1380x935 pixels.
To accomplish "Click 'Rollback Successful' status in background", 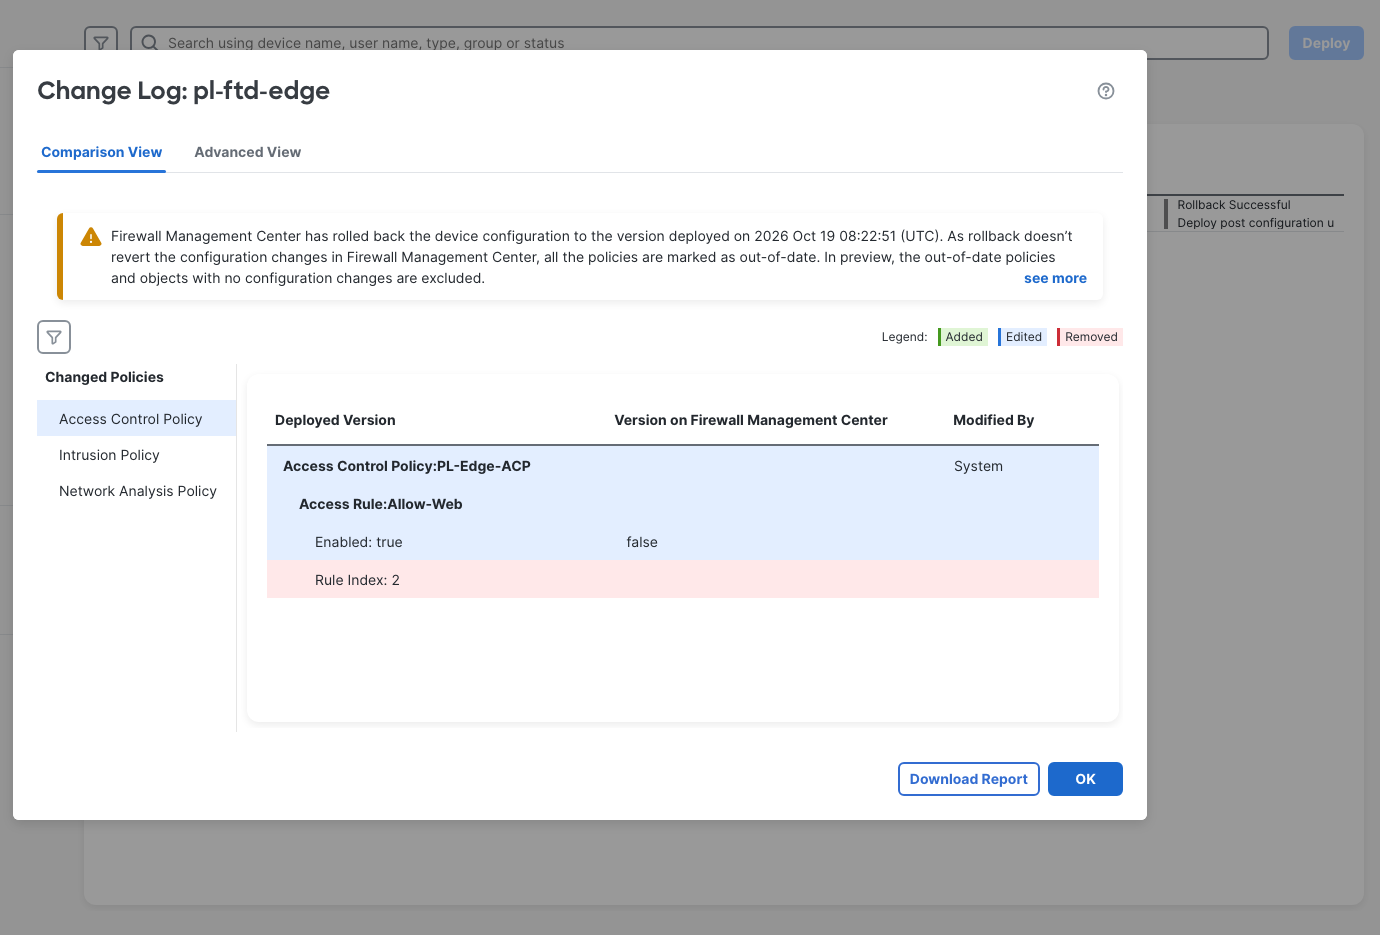I will (x=1234, y=205).
